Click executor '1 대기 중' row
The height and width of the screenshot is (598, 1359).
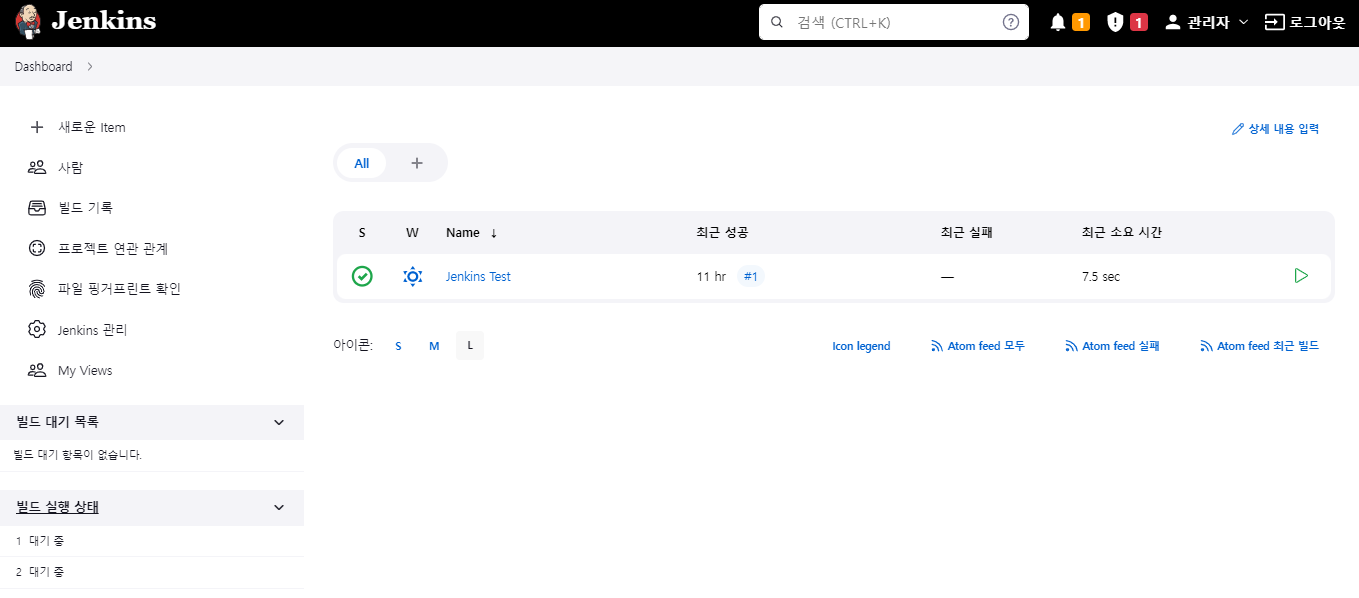click(152, 541)
